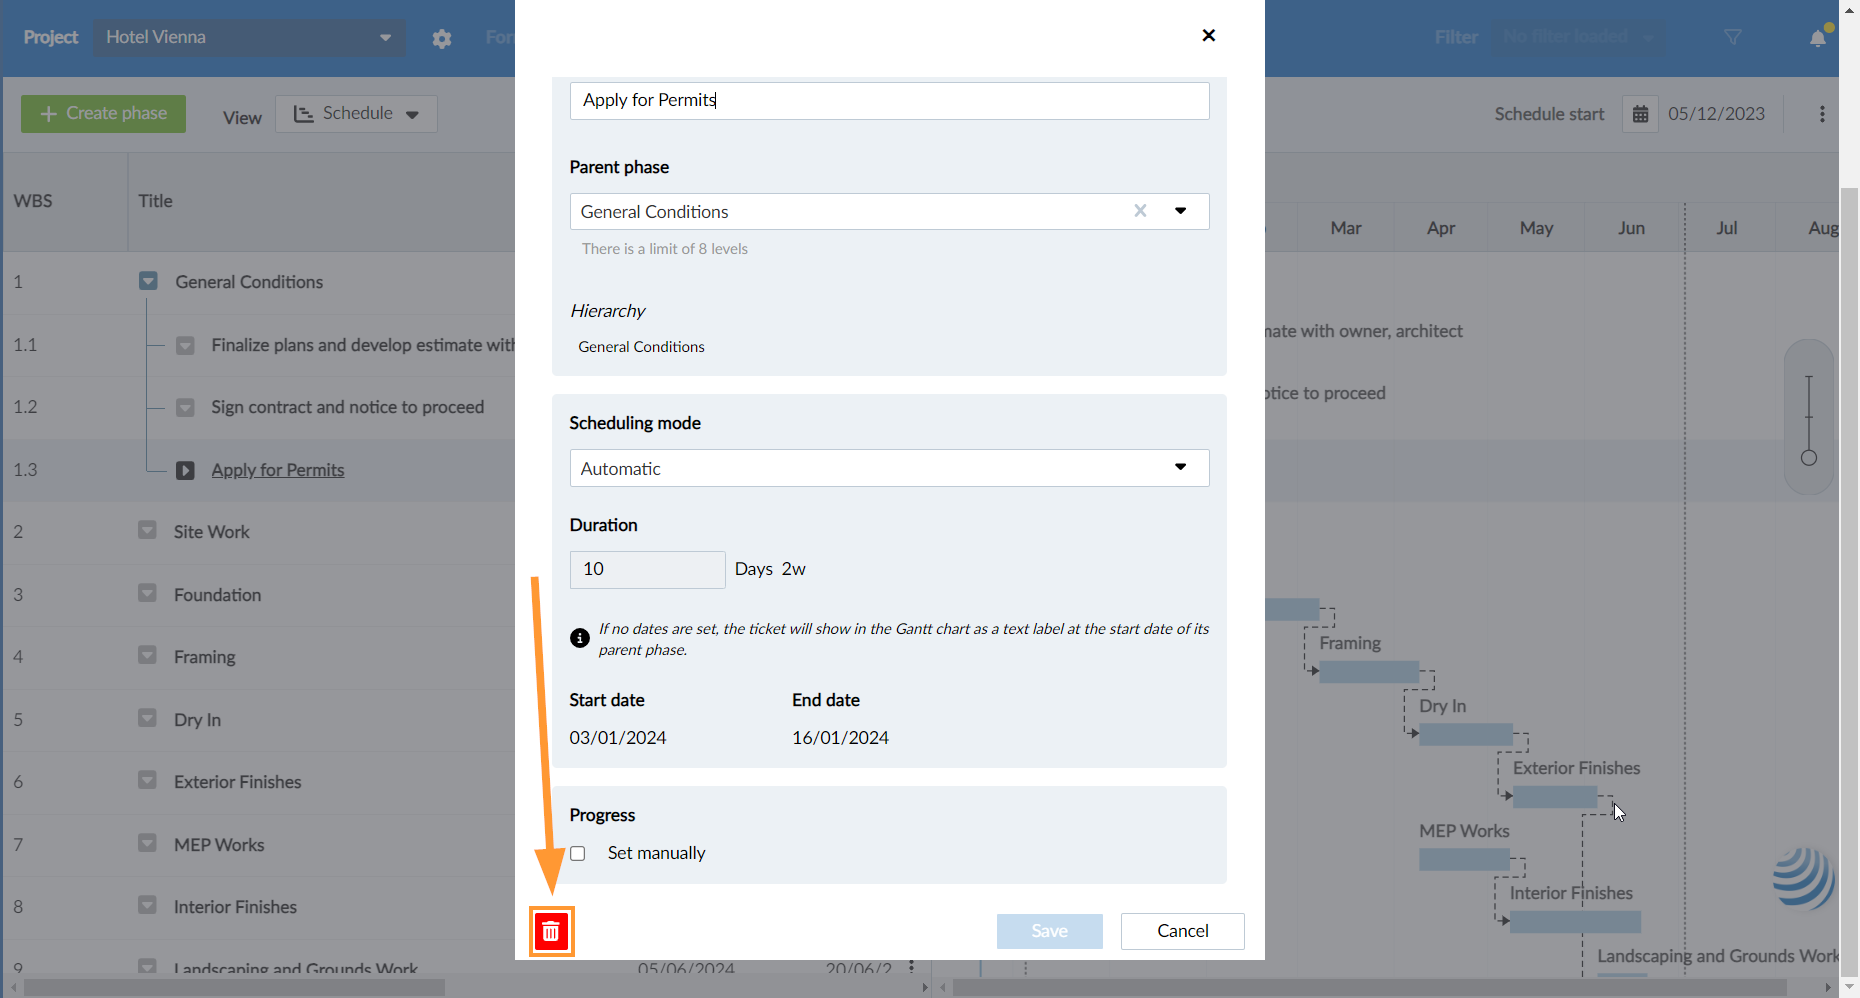The height and width of the screenshot is (998, 1860).
Task: Clear the General Conditions parent phase selection
Action: tap(1140, 211)
